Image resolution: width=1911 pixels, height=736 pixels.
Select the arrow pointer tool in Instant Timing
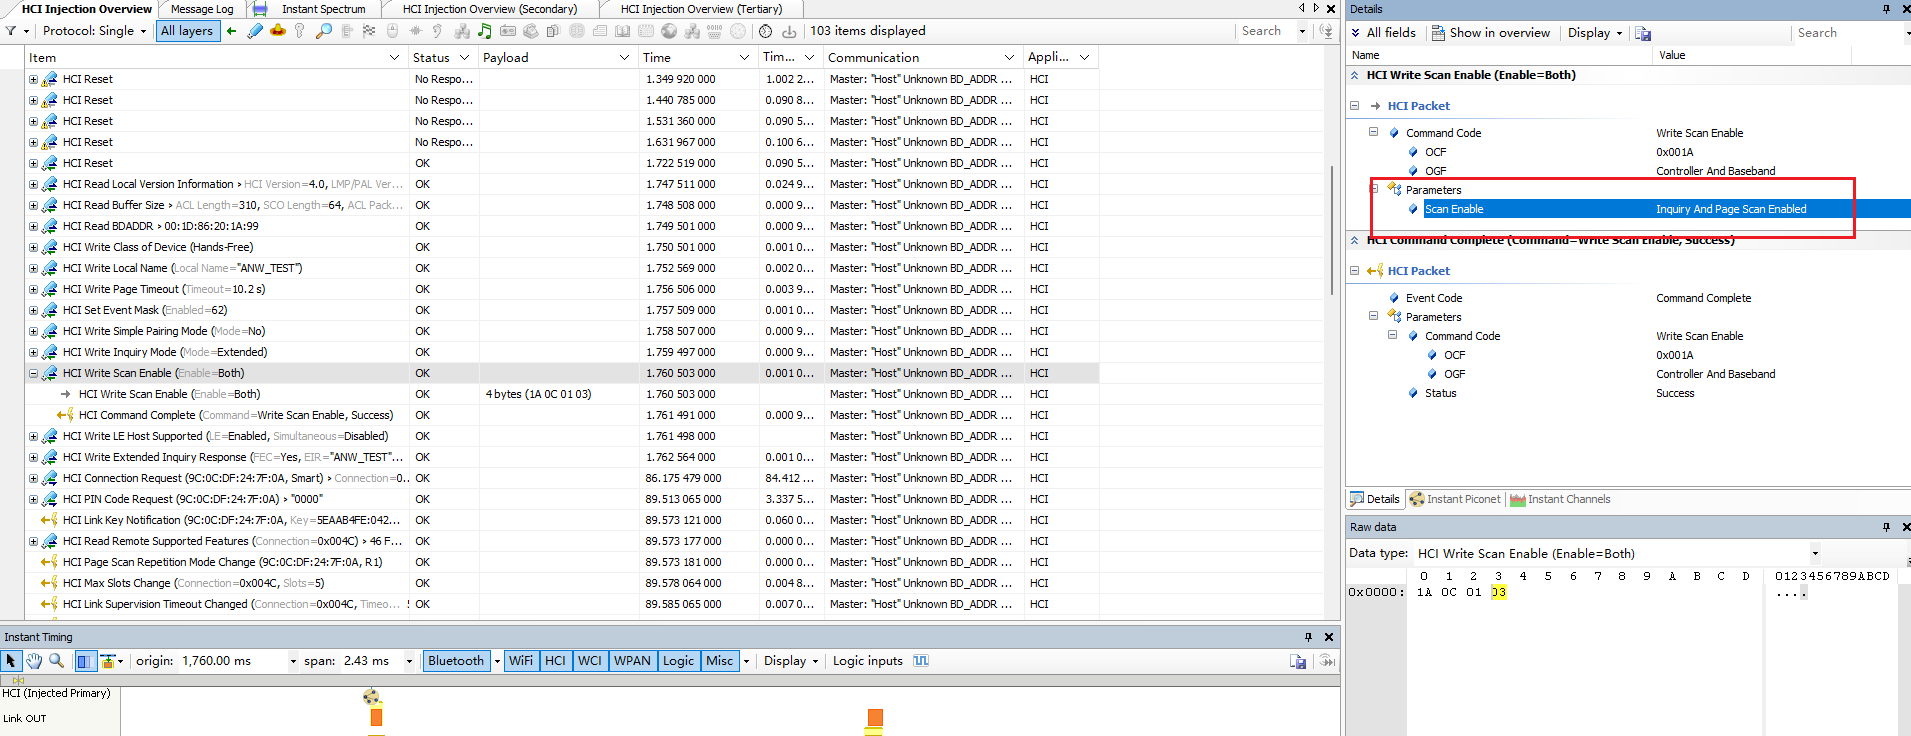pos(11,661)
